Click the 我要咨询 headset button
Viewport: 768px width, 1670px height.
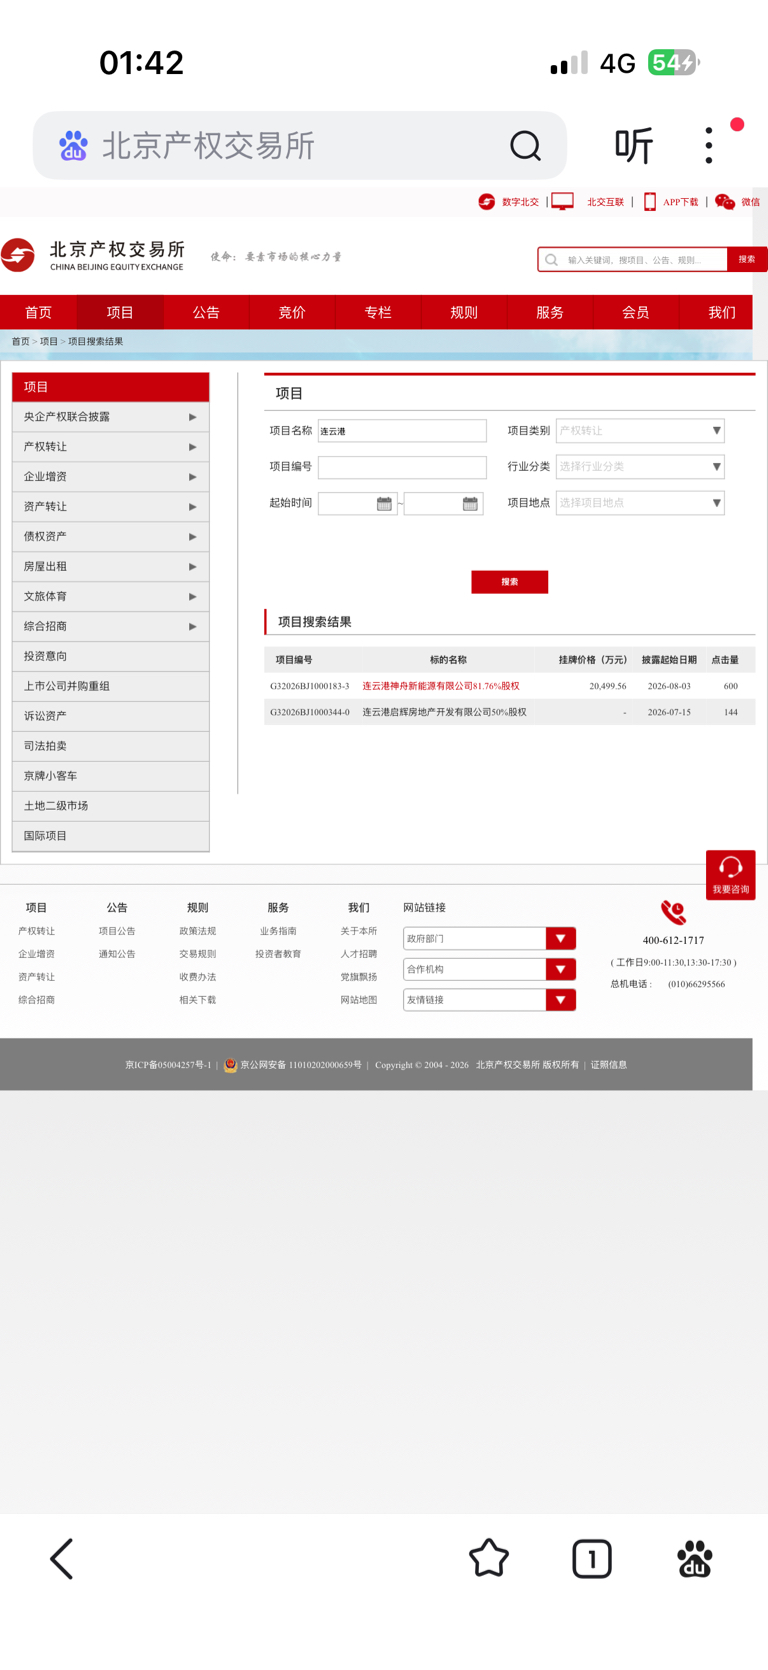click(x=730, y=875)
